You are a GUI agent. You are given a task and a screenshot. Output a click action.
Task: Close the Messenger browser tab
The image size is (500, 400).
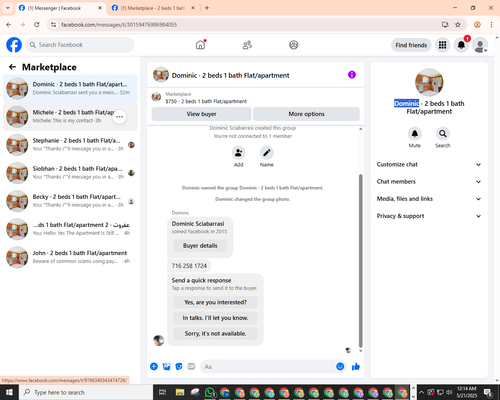[100, 8]
